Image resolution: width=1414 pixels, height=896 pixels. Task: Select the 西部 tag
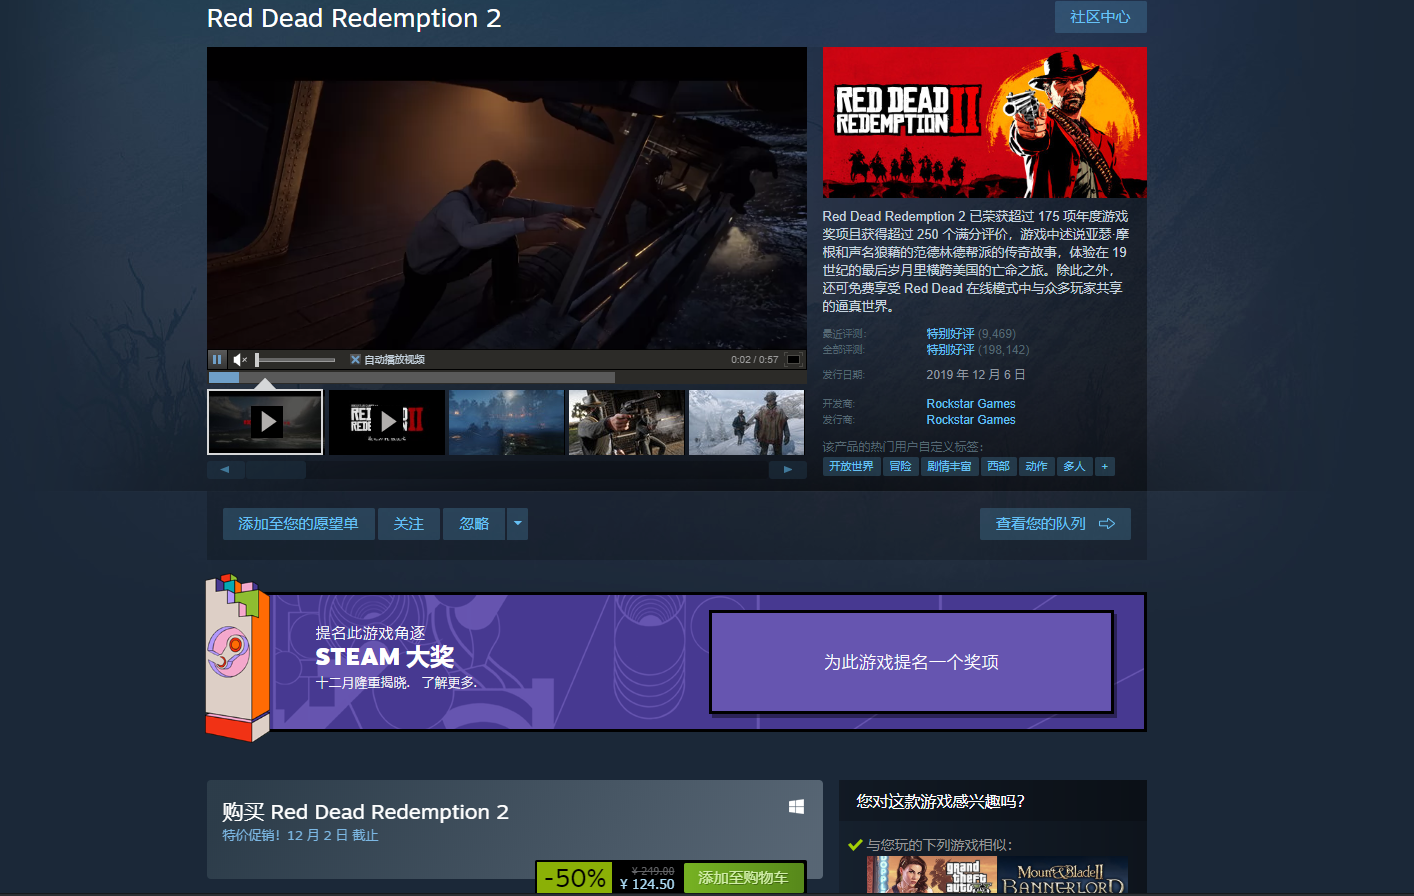point(998,466)
